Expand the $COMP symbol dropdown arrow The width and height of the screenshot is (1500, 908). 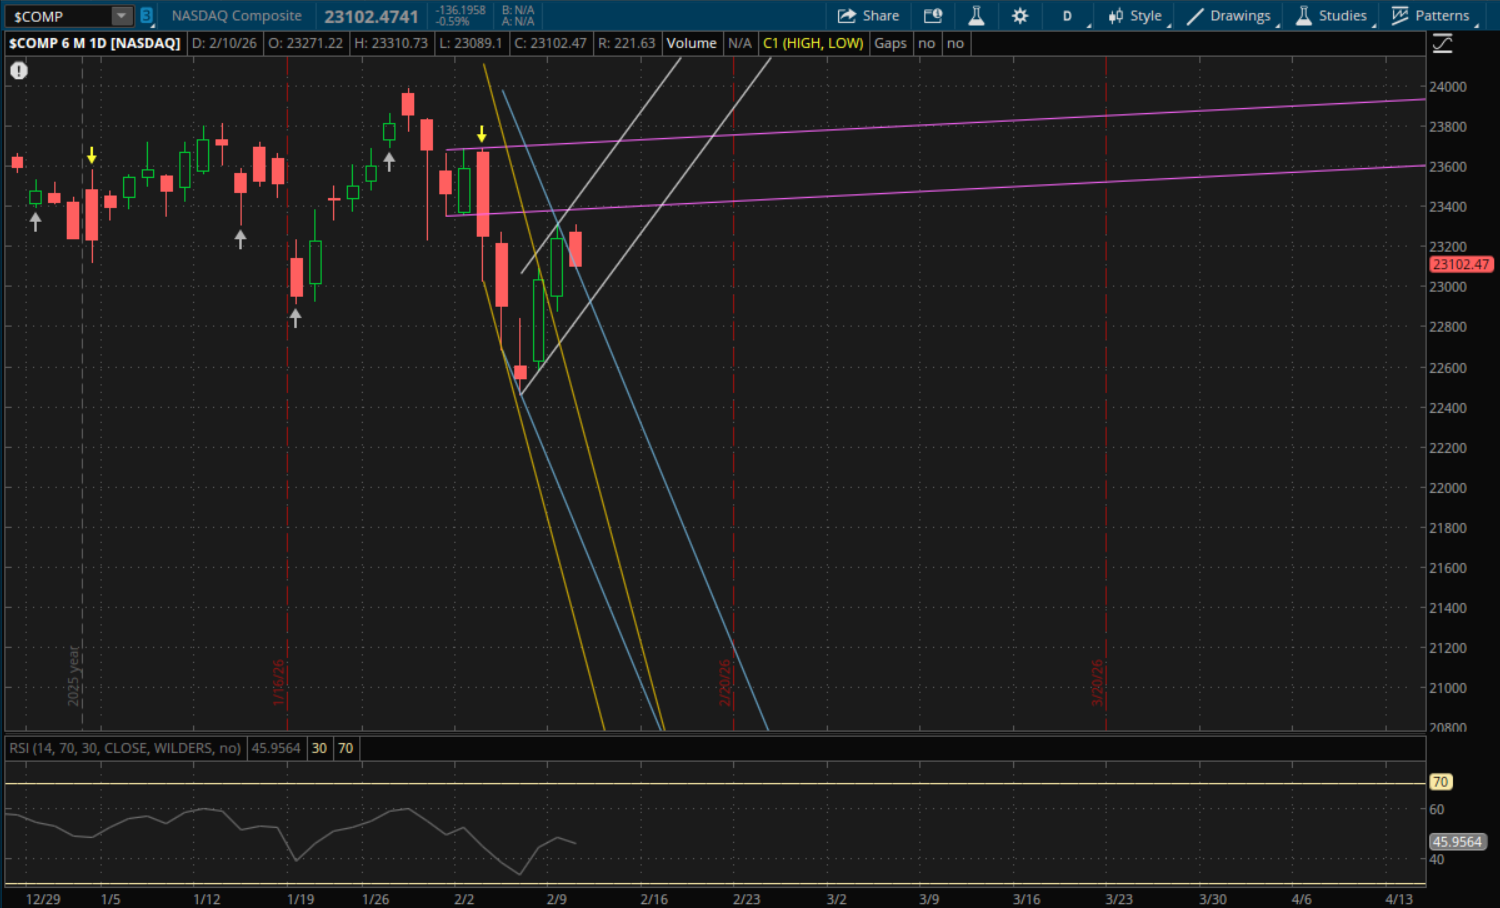click(x=121, y=16)
